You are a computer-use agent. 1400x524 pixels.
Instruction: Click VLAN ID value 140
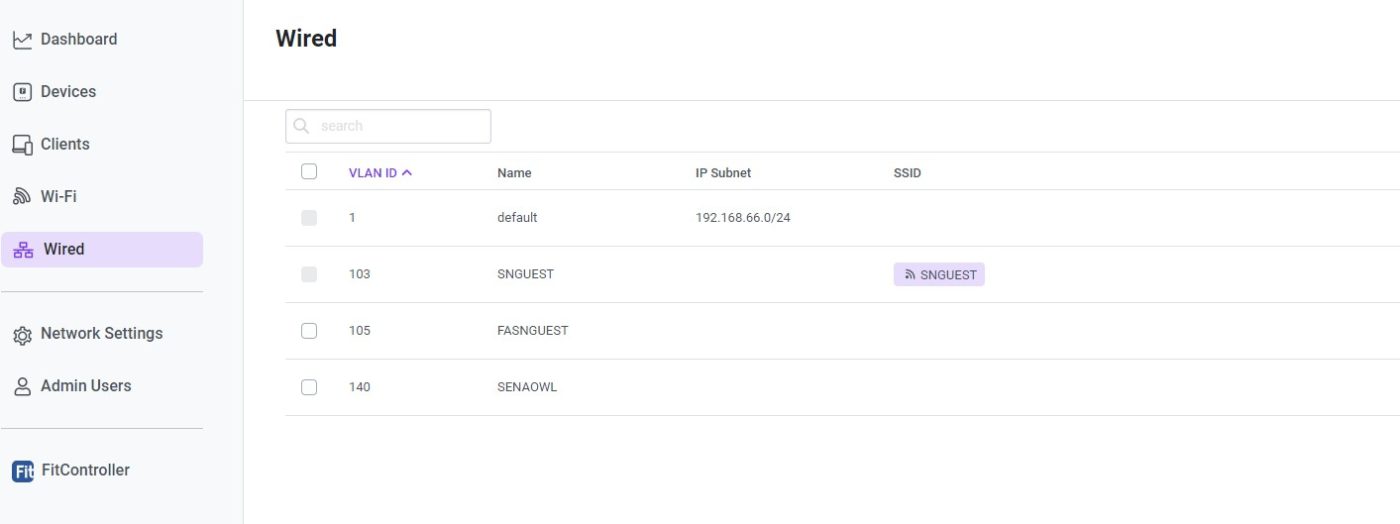(x=359, y=387)
